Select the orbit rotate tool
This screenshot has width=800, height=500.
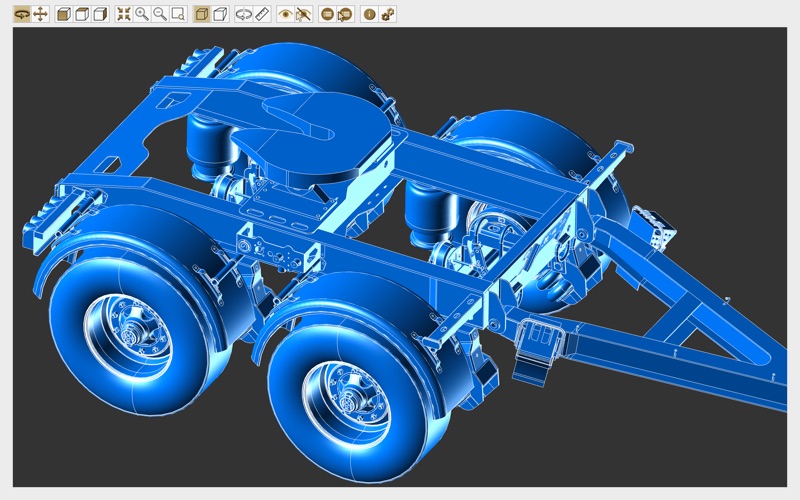[x=22, y=14]
